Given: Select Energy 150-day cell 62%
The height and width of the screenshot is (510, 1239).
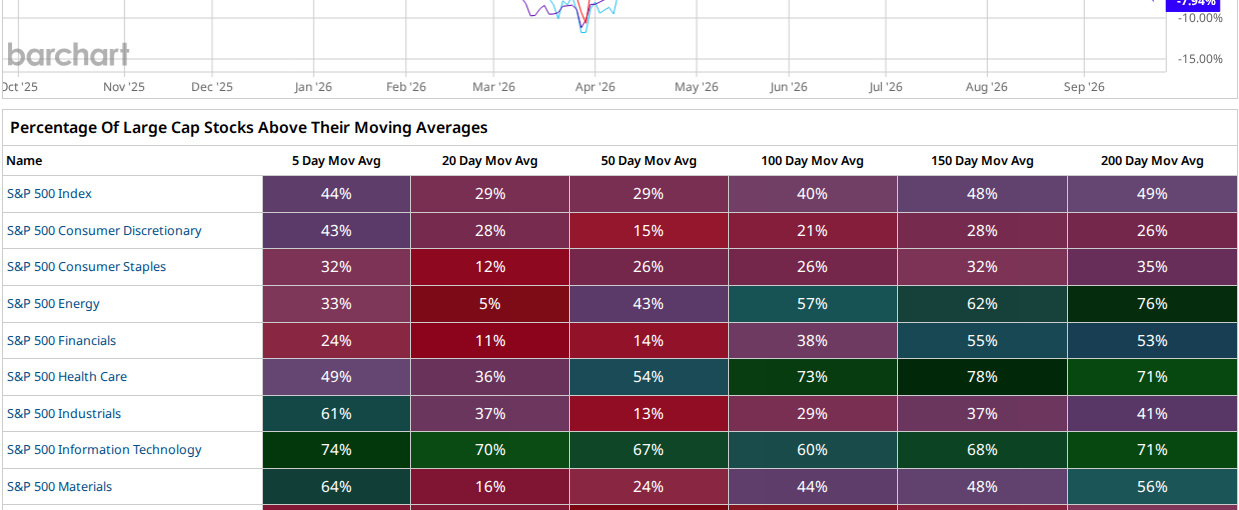Looking at the screenshot, I should [x=982, y=304].
